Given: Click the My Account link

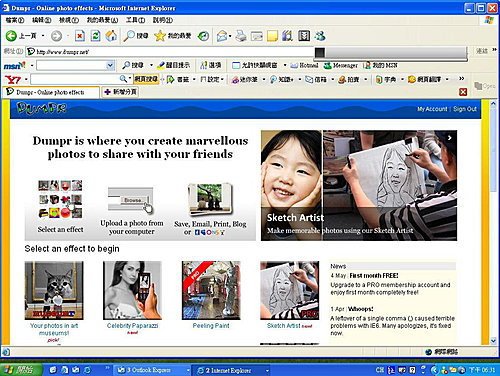Looking at the screenshot, I should 432,109.
